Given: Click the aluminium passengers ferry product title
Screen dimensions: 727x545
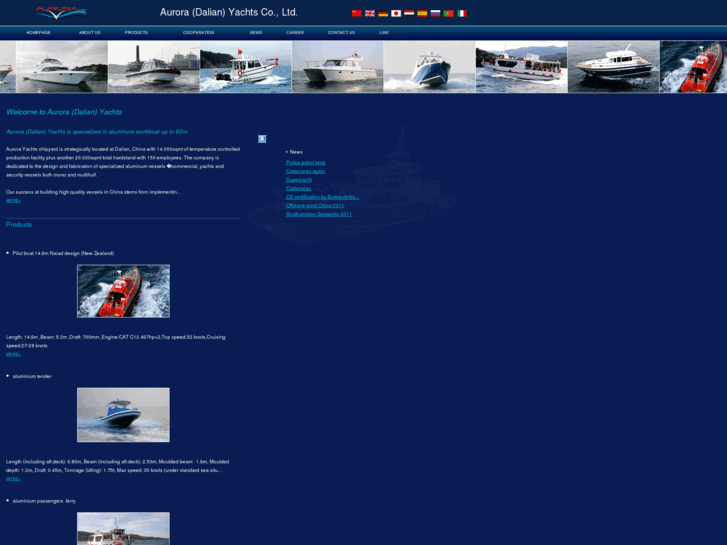Looking at the screenshot, I should point(44,501).
